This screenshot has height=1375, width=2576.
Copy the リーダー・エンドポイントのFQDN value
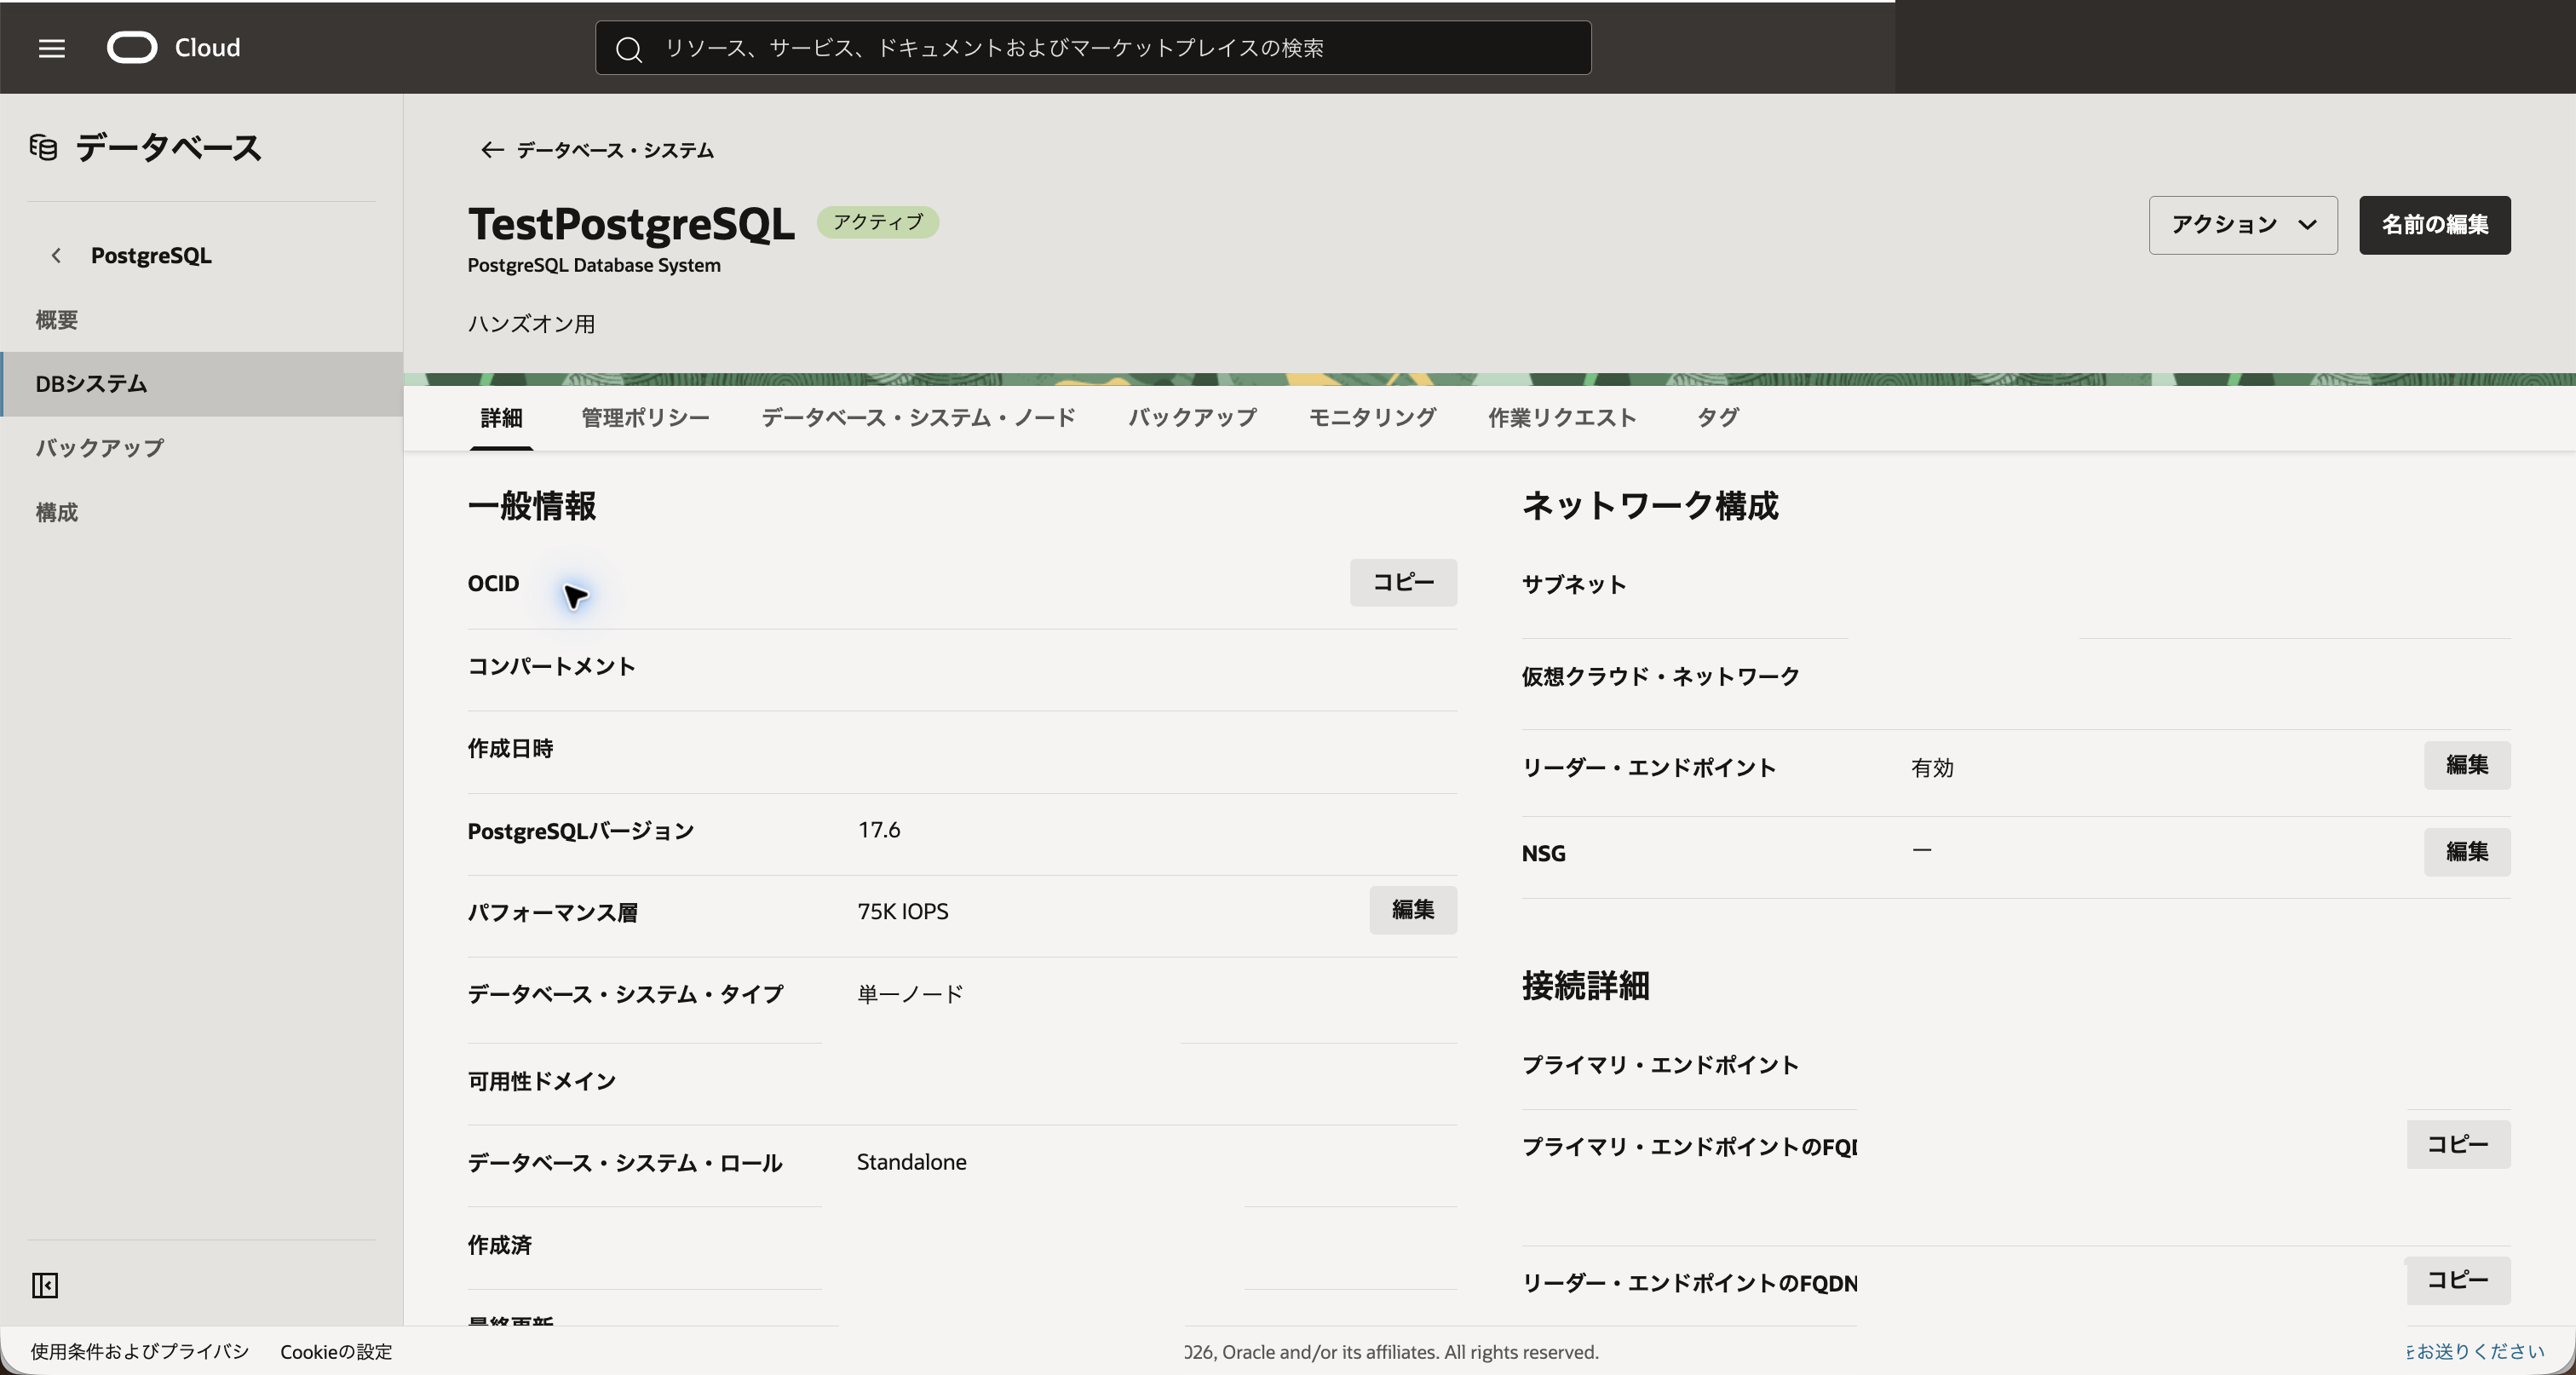pyautogui.click(x=2458, y=1280)
